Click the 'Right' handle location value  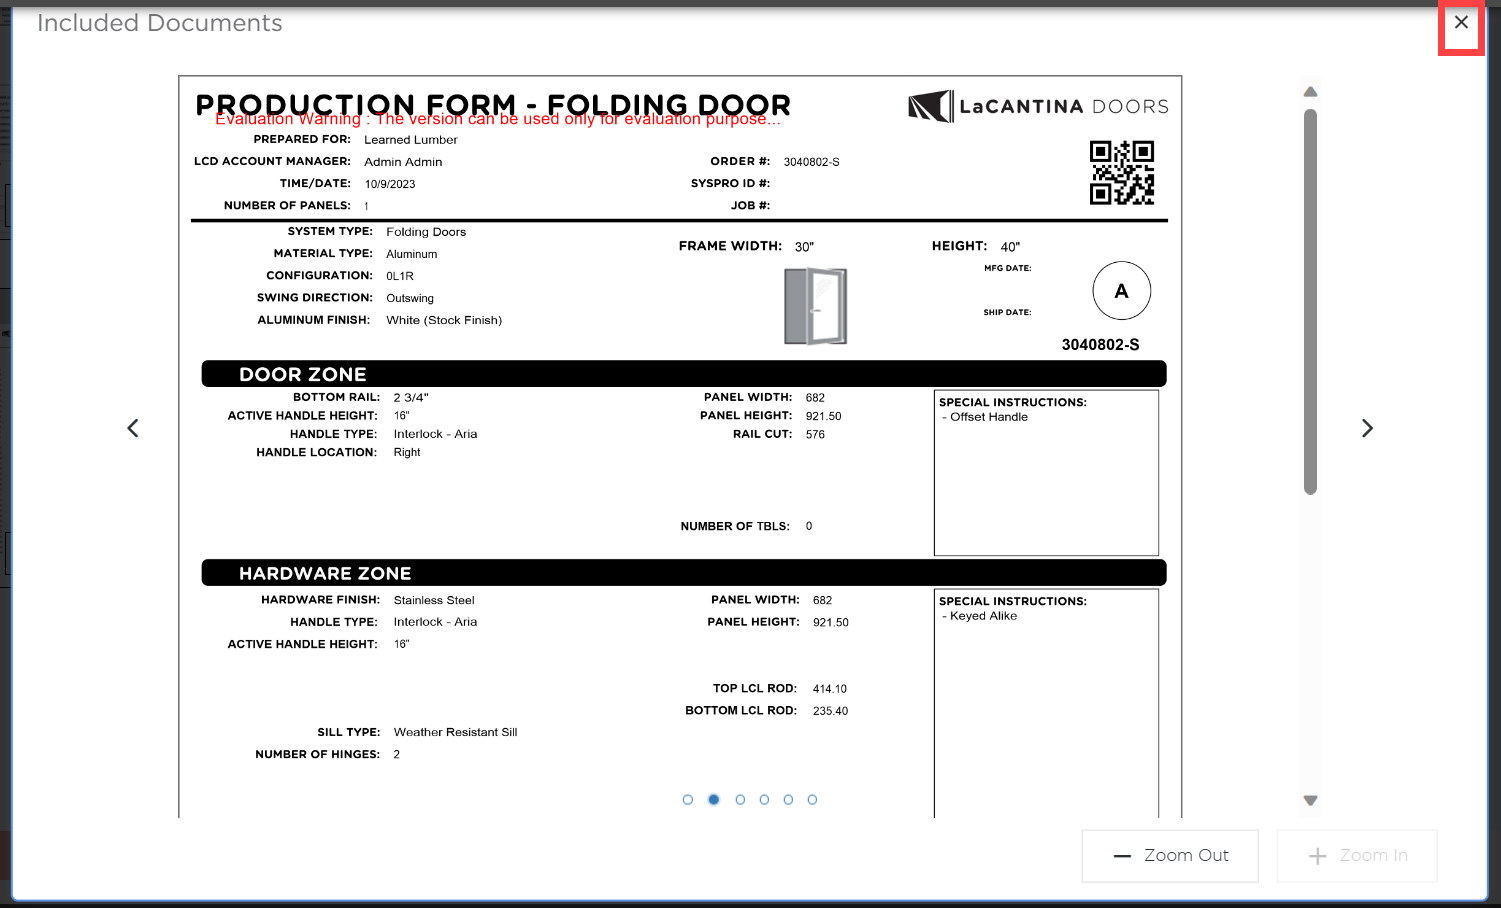[x=407, y=452]
